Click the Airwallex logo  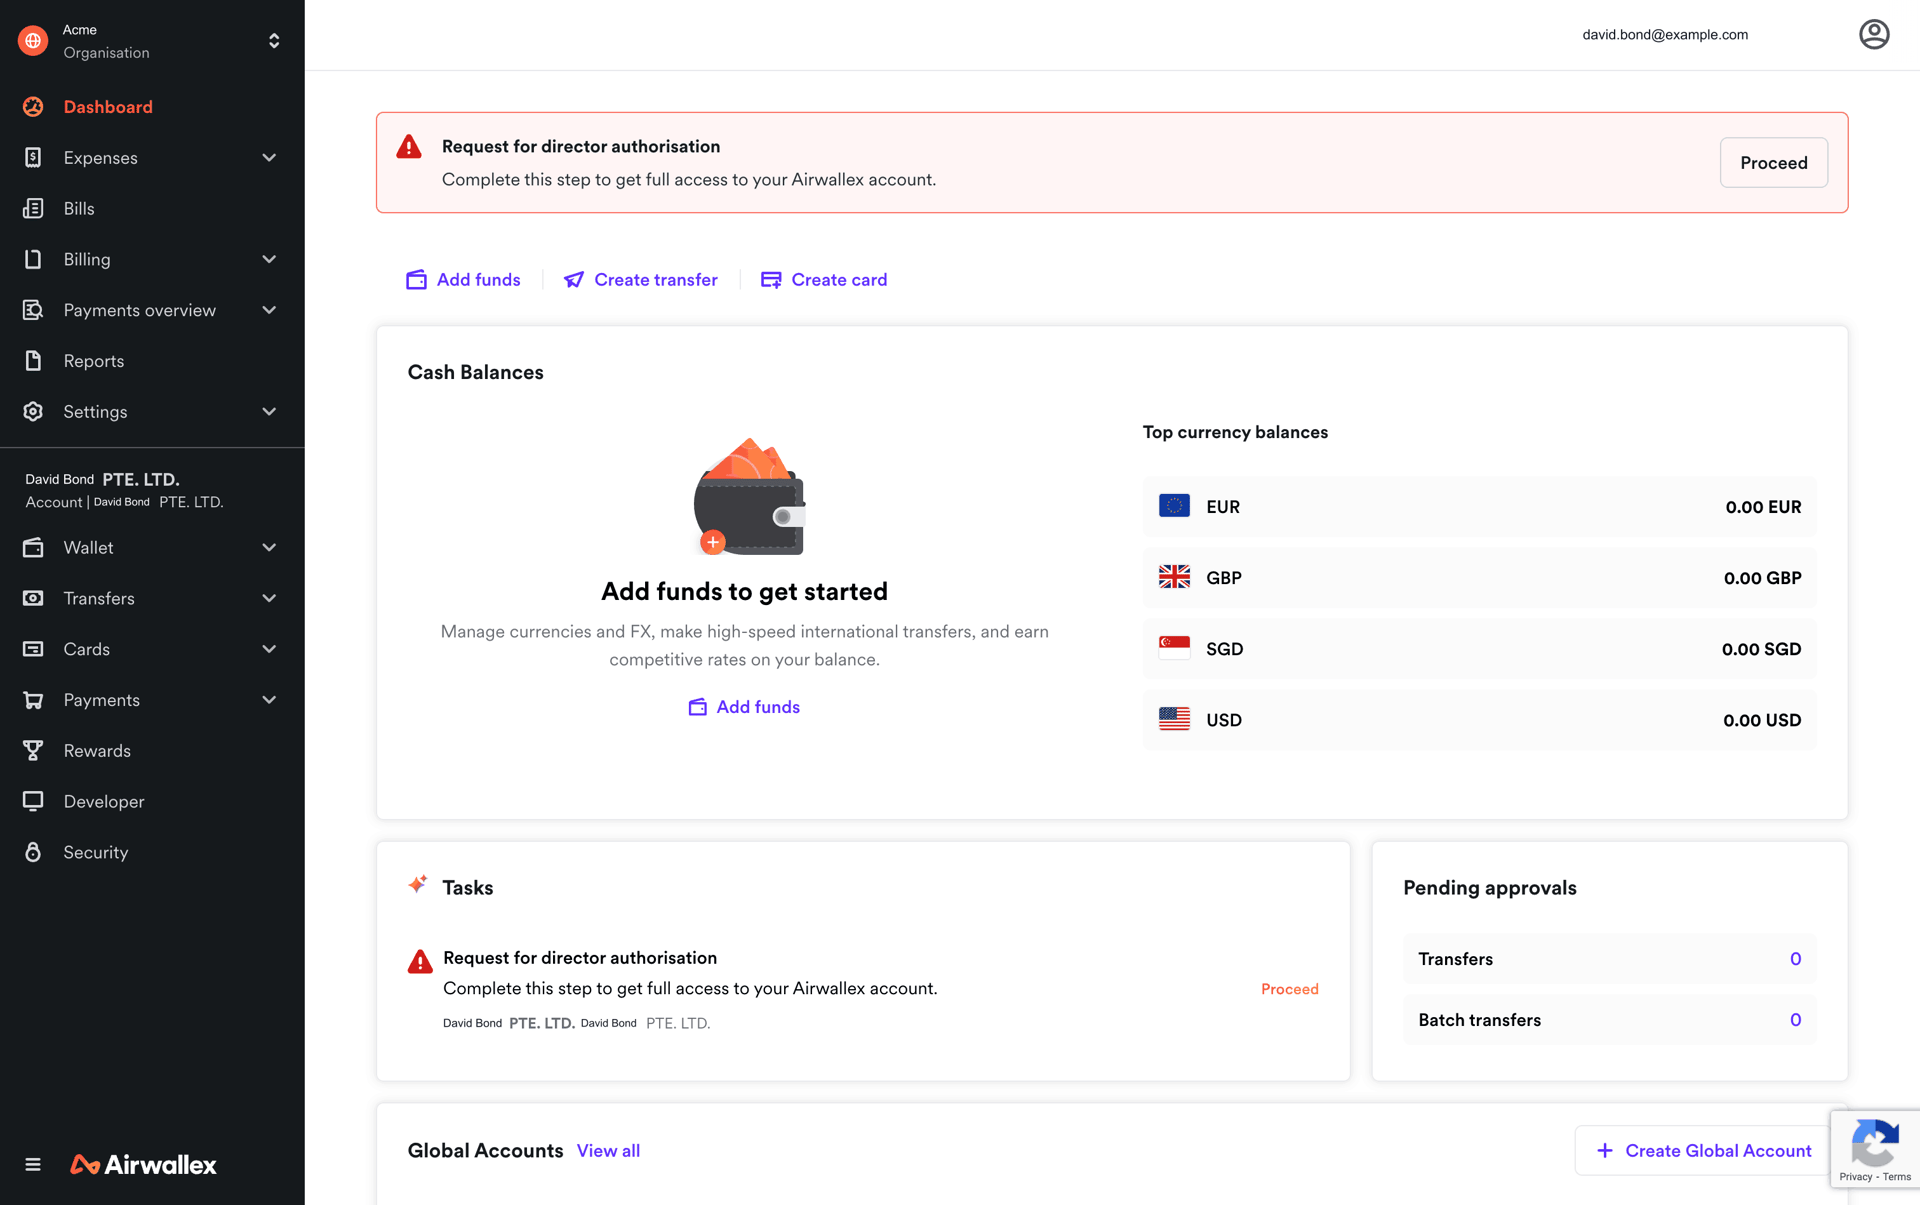tap(143, 1164)
